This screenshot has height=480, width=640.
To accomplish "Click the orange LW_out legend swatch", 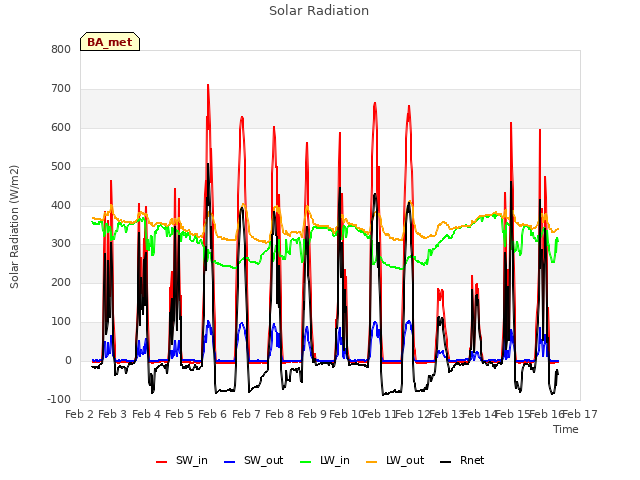I will point(371,462).
